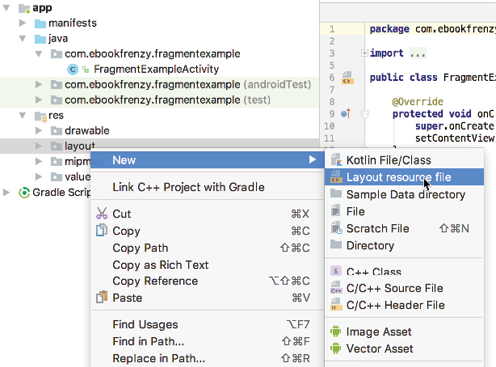The image size is (496, 367).
Task: Open FragmentExampleActivity in the project tree
Action: coord(156,69)
